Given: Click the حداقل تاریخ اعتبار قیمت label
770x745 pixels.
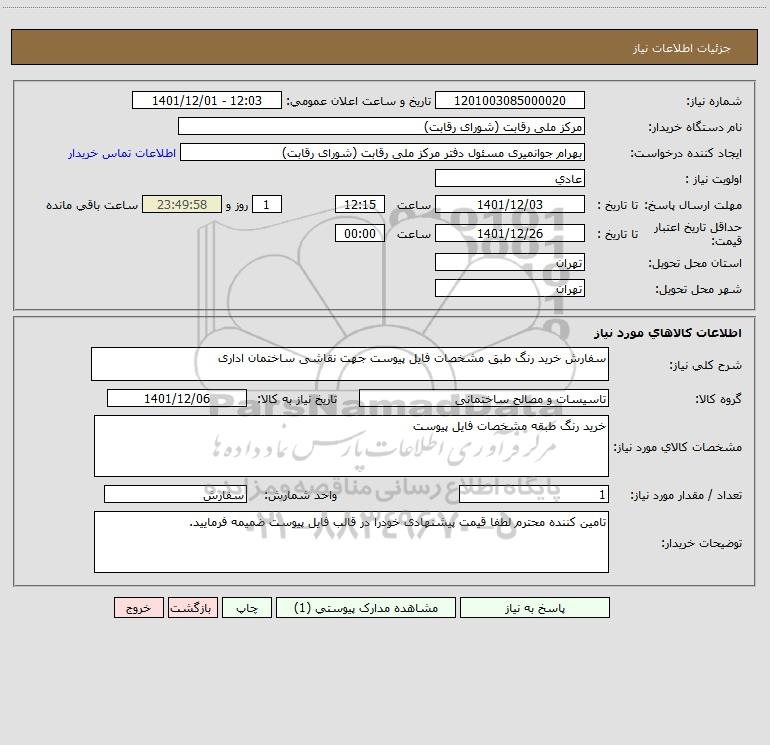Looking at the screenshot, I should pos(698,234).
